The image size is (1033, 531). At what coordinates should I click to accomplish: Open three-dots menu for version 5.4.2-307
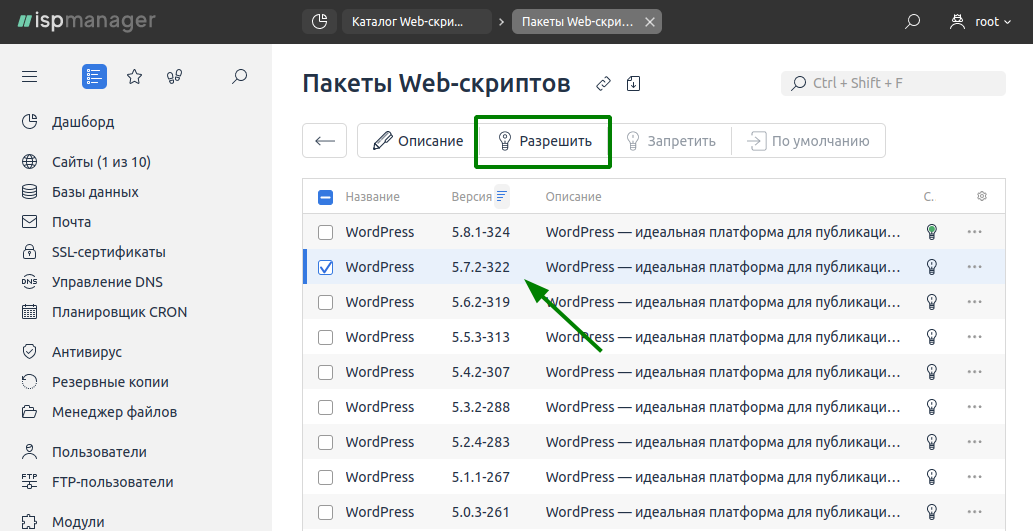974,372
